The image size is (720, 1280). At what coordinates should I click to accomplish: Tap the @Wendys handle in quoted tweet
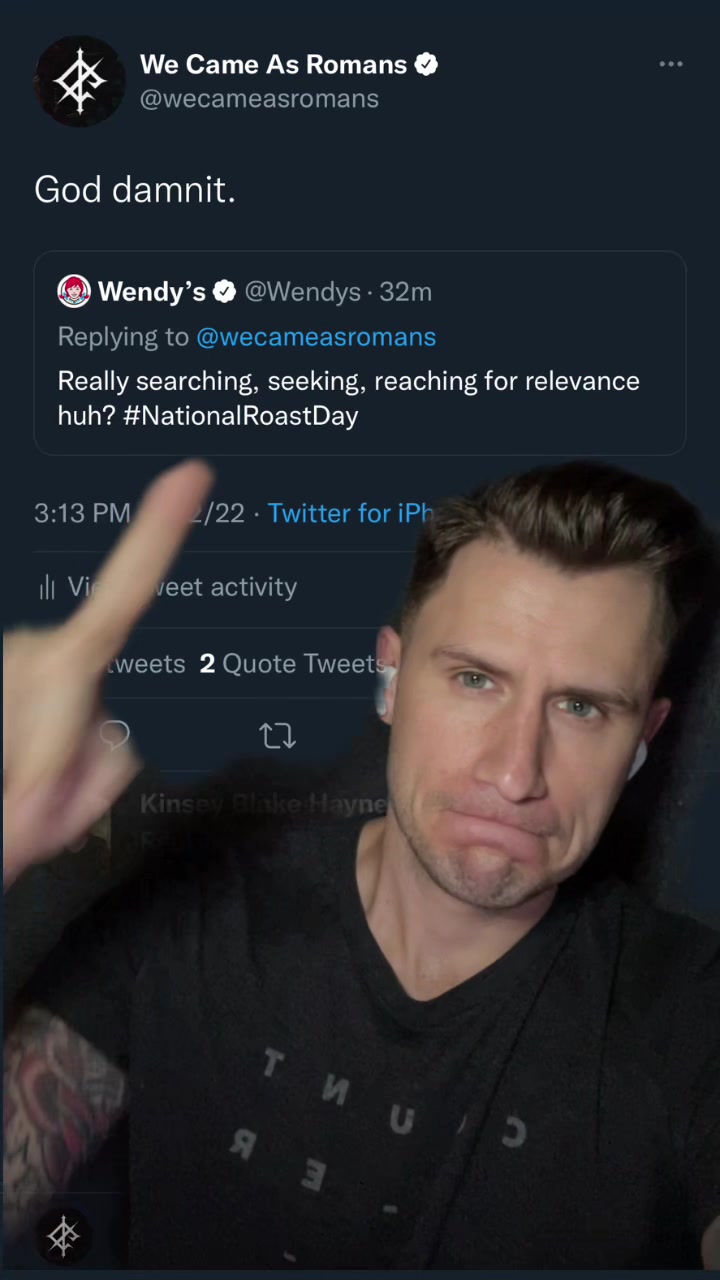coord(302,292)
